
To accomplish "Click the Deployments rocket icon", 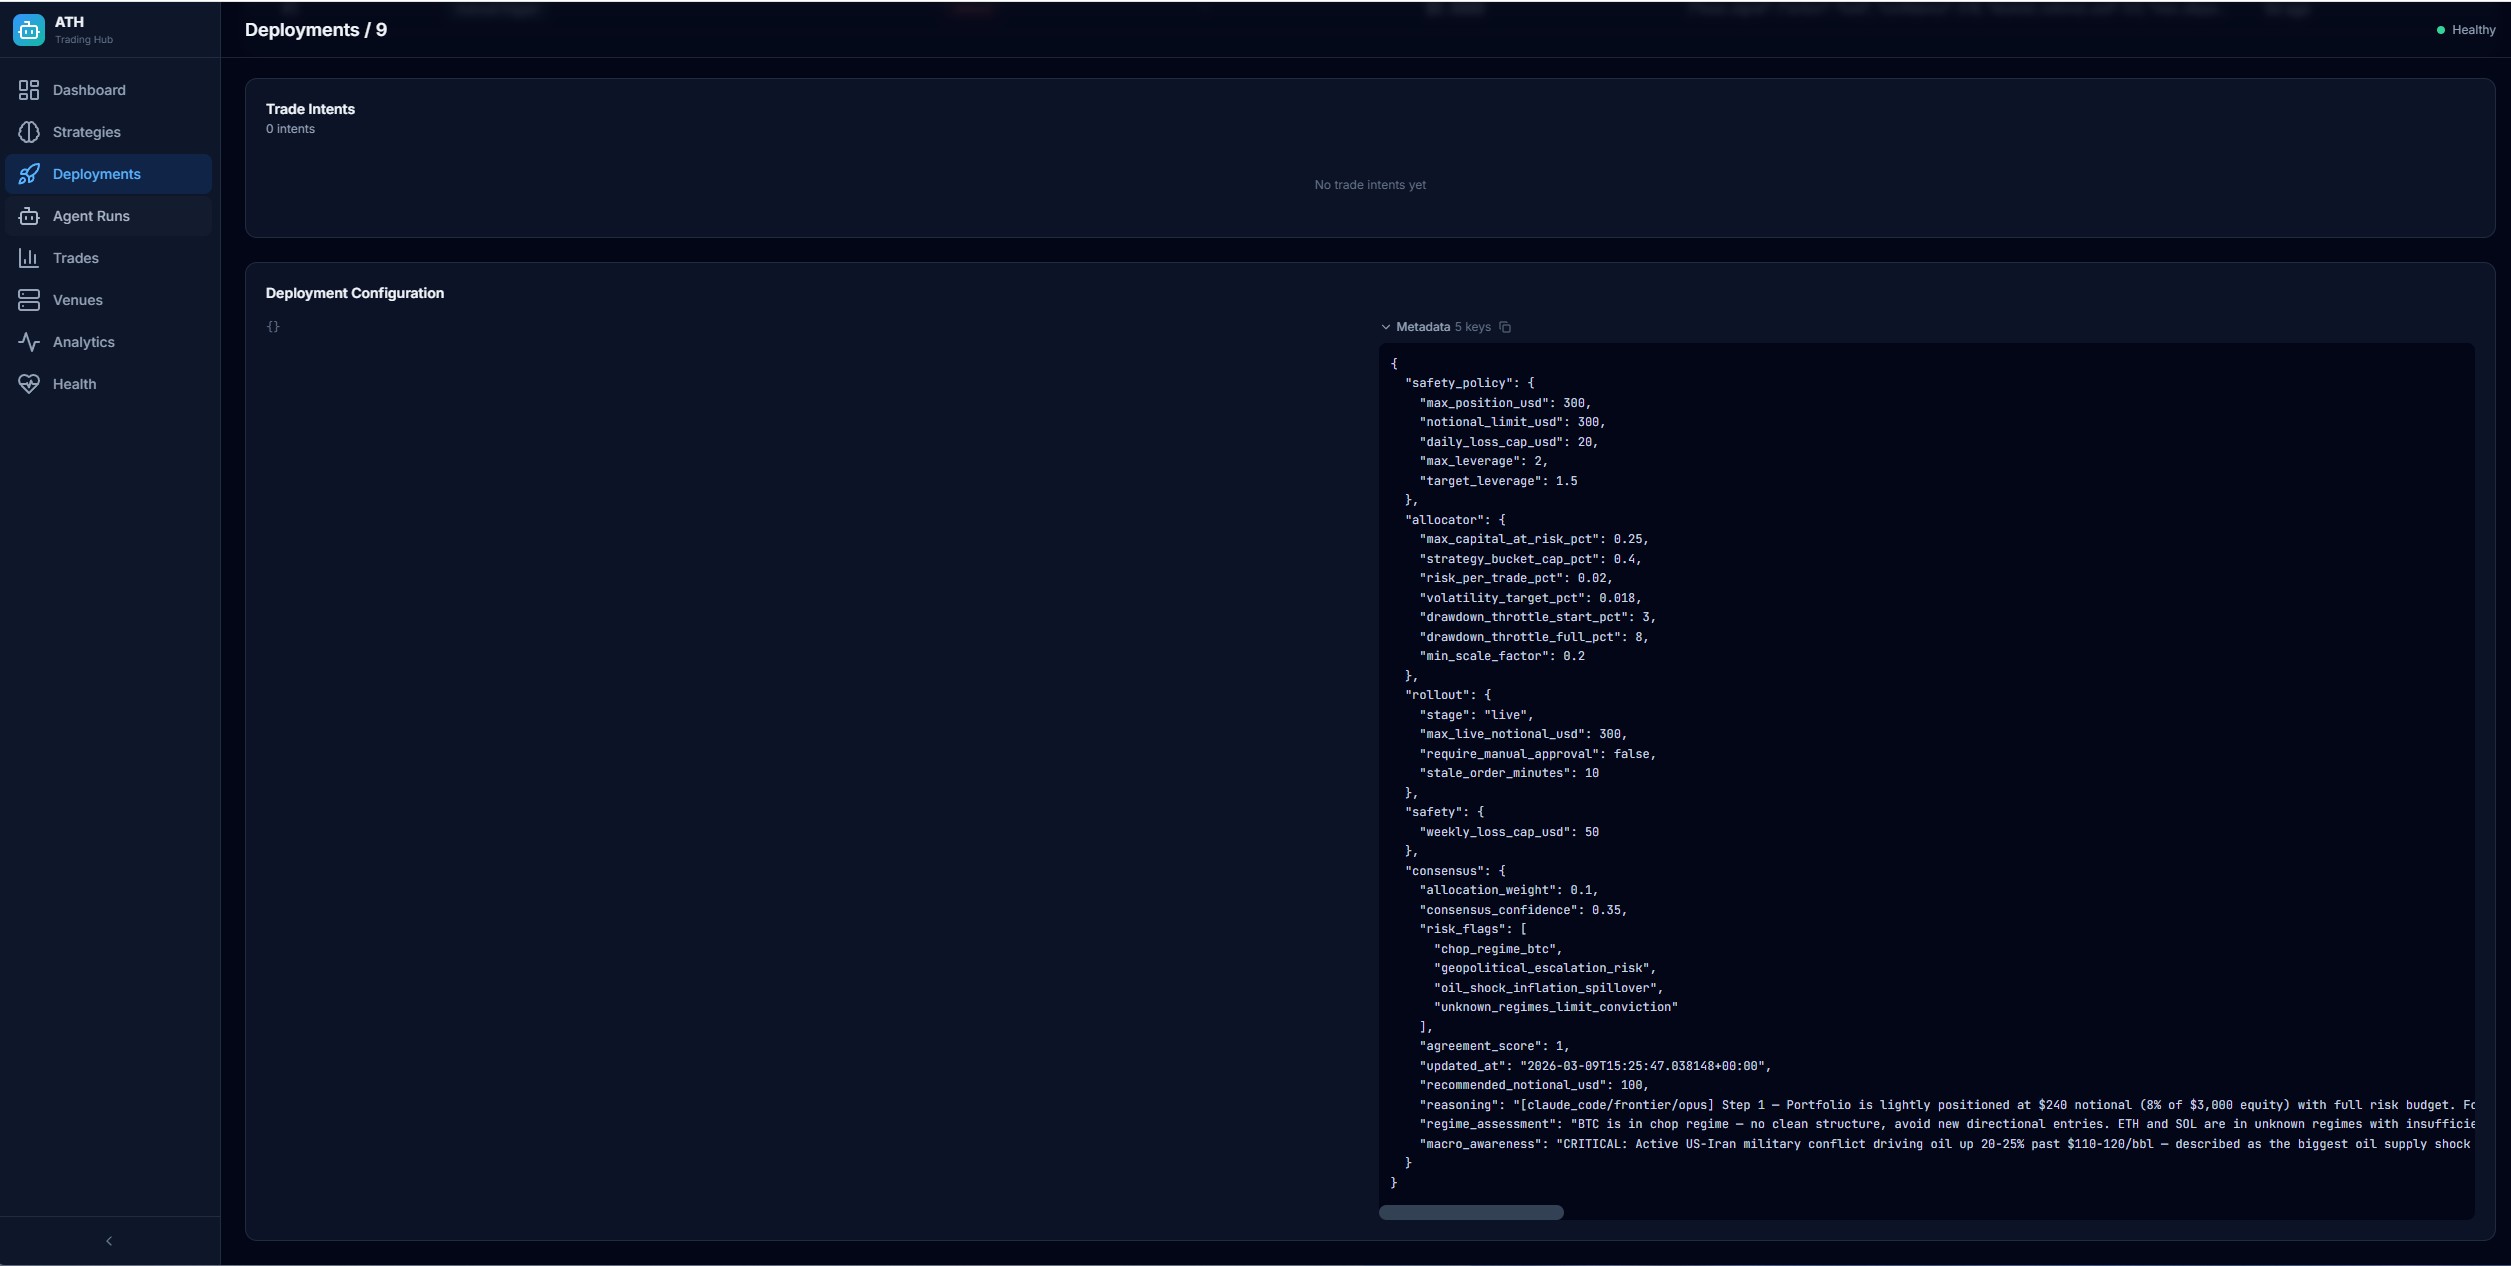I will pos(29,174).
